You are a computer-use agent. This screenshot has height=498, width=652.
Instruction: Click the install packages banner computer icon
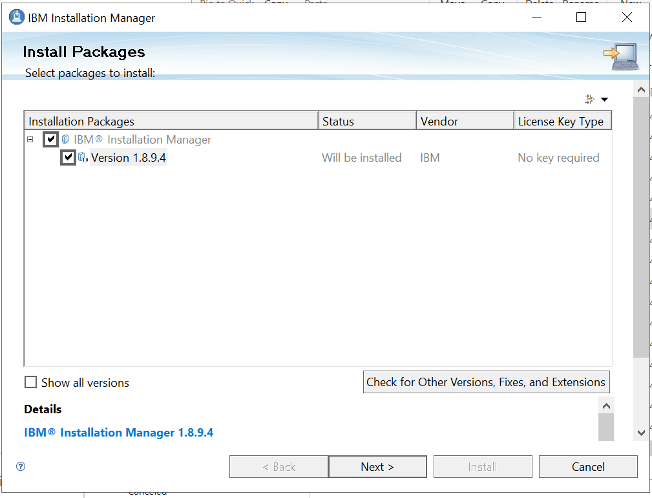pos(616,59)
